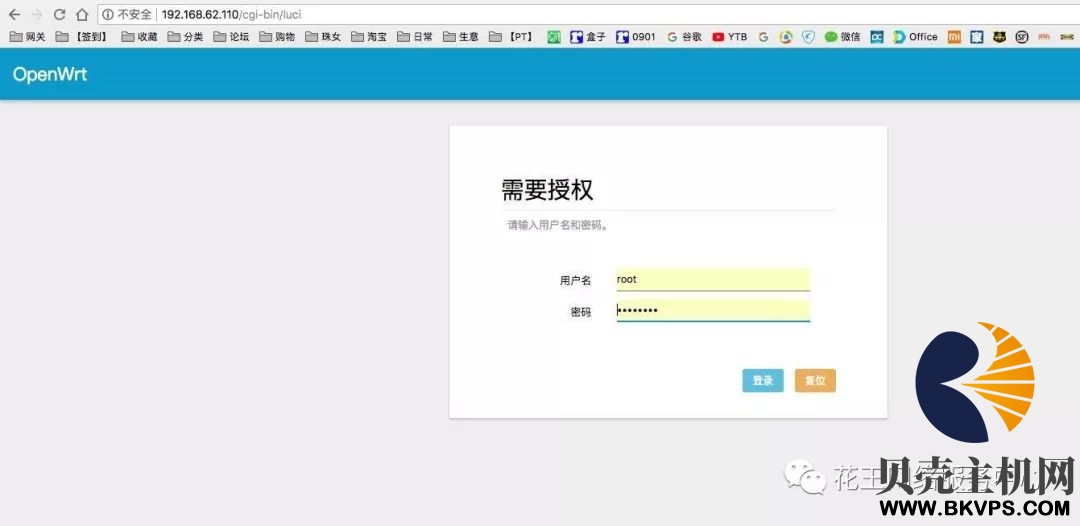The width and height of the screenshot is (1080, 526).
Task: Click the browser back arrow
Action: tap(14, 14)
